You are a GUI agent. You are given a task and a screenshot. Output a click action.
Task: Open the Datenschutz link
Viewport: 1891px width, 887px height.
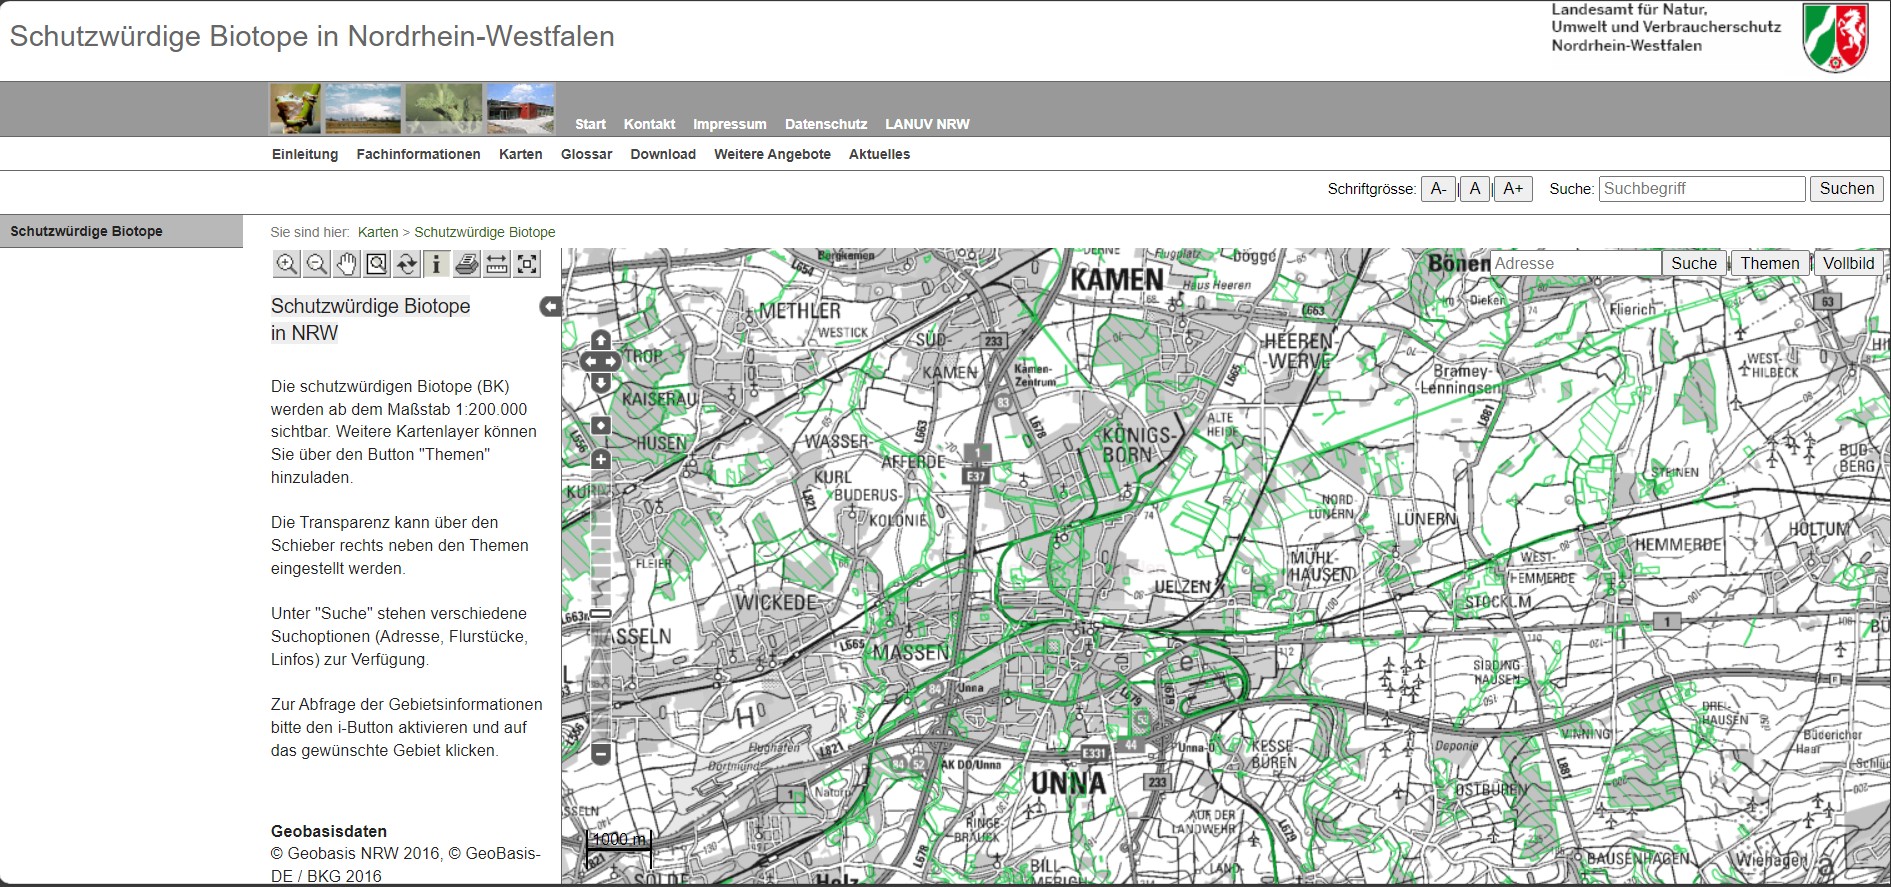(x=825, y=124)
